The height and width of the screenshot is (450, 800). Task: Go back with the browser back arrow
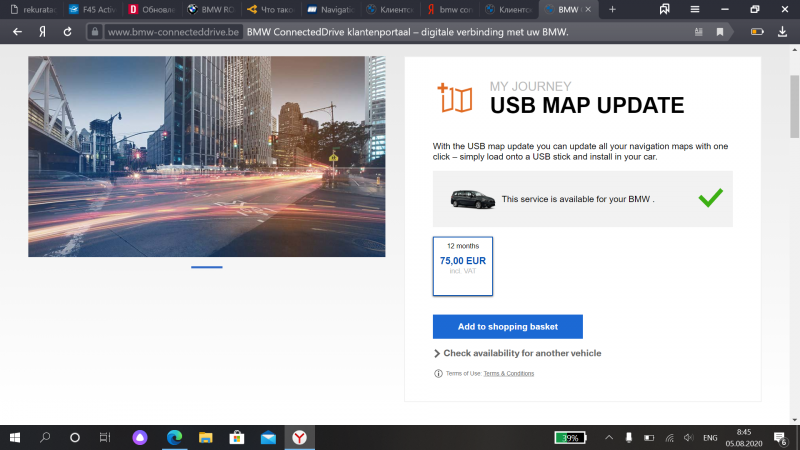pyautogui.click(x=17, y=32)
